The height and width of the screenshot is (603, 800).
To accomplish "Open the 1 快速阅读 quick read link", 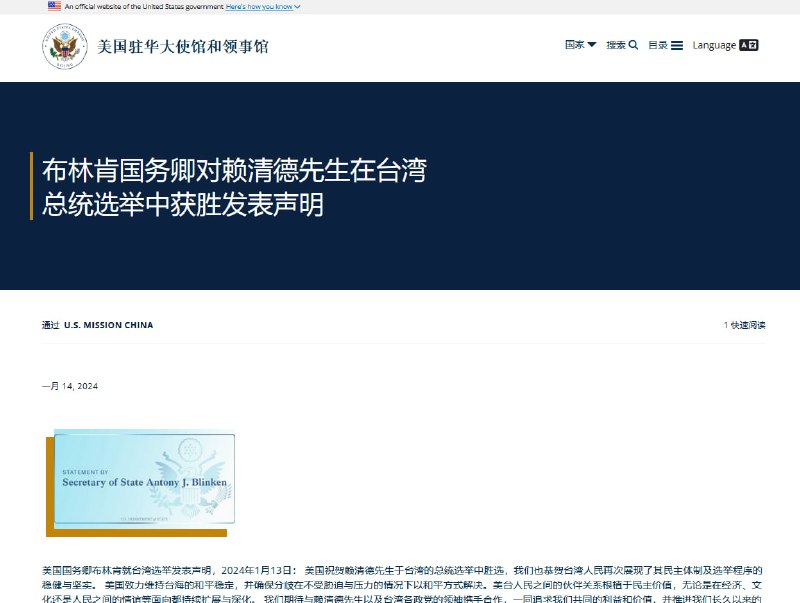I will click(x=744, y=324).
